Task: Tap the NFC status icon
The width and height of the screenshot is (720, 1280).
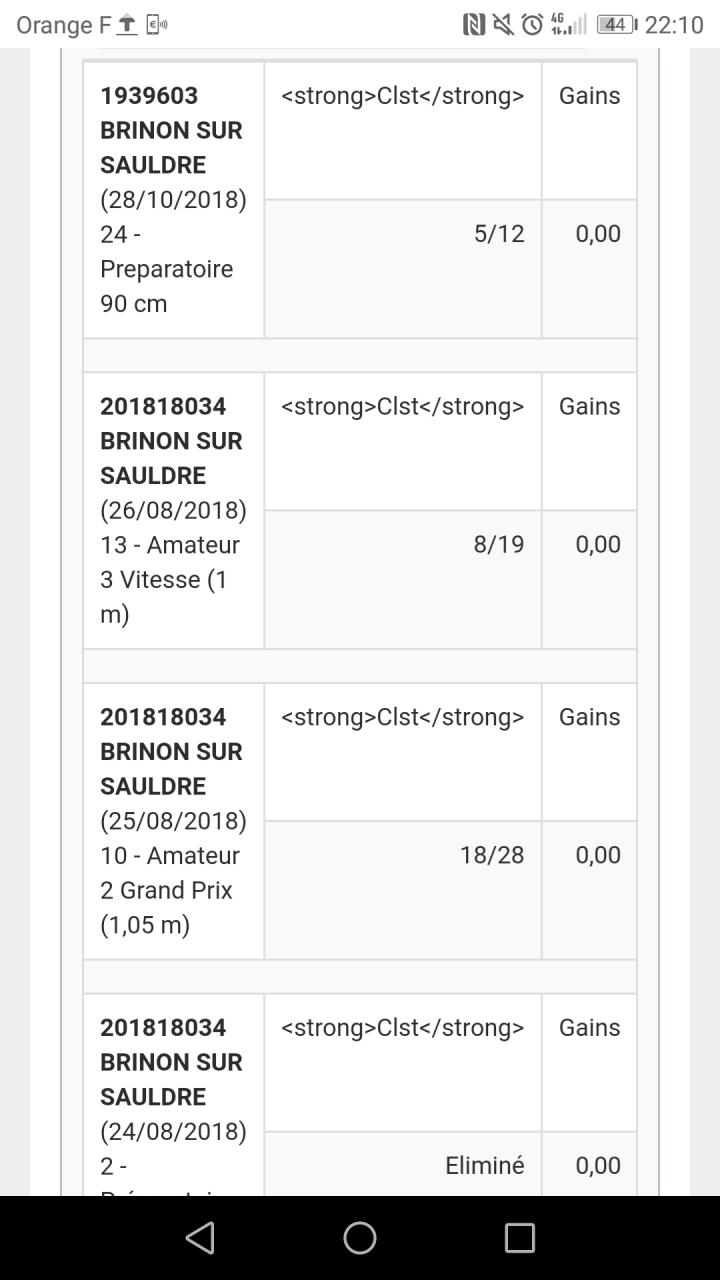Action: 474,25
